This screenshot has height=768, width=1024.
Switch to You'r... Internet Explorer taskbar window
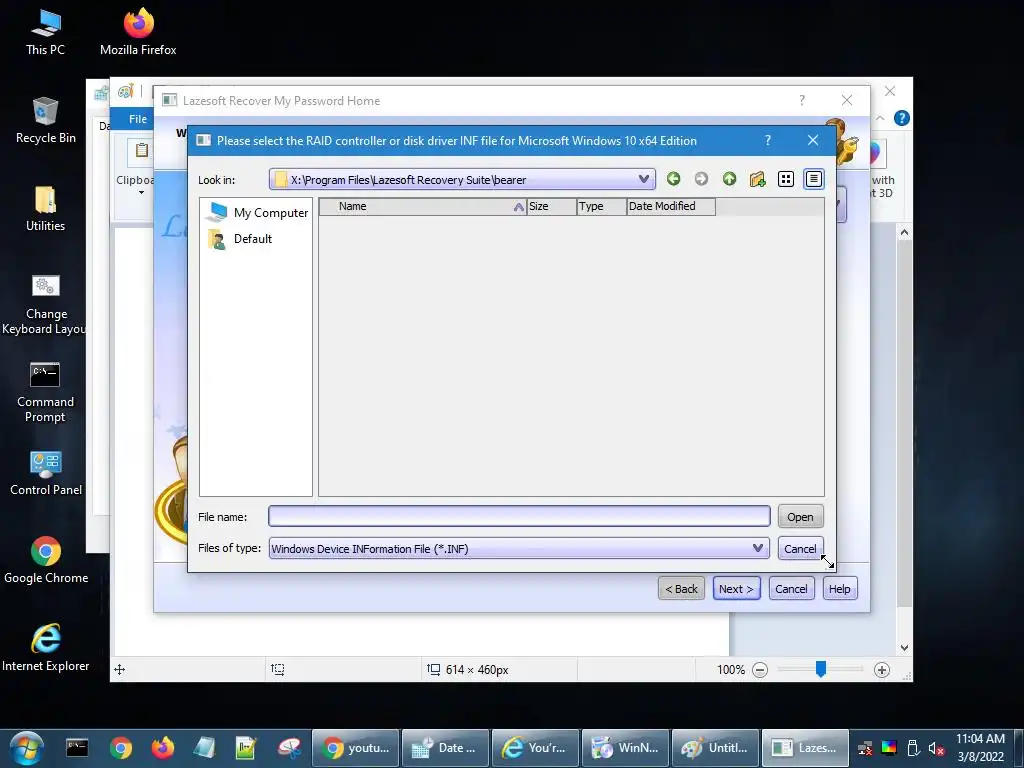(536, 748)
